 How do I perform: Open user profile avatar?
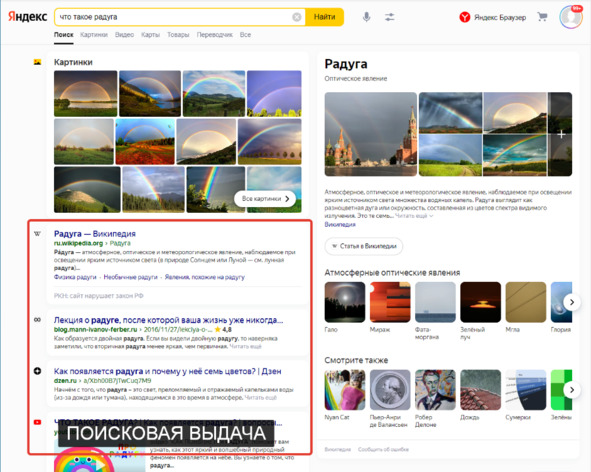[571, 17]
